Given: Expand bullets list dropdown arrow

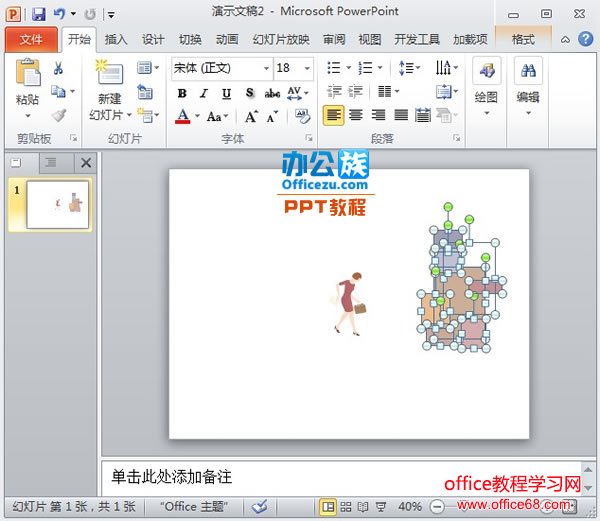Looking at the screenshot, I should tap(349, 68).
